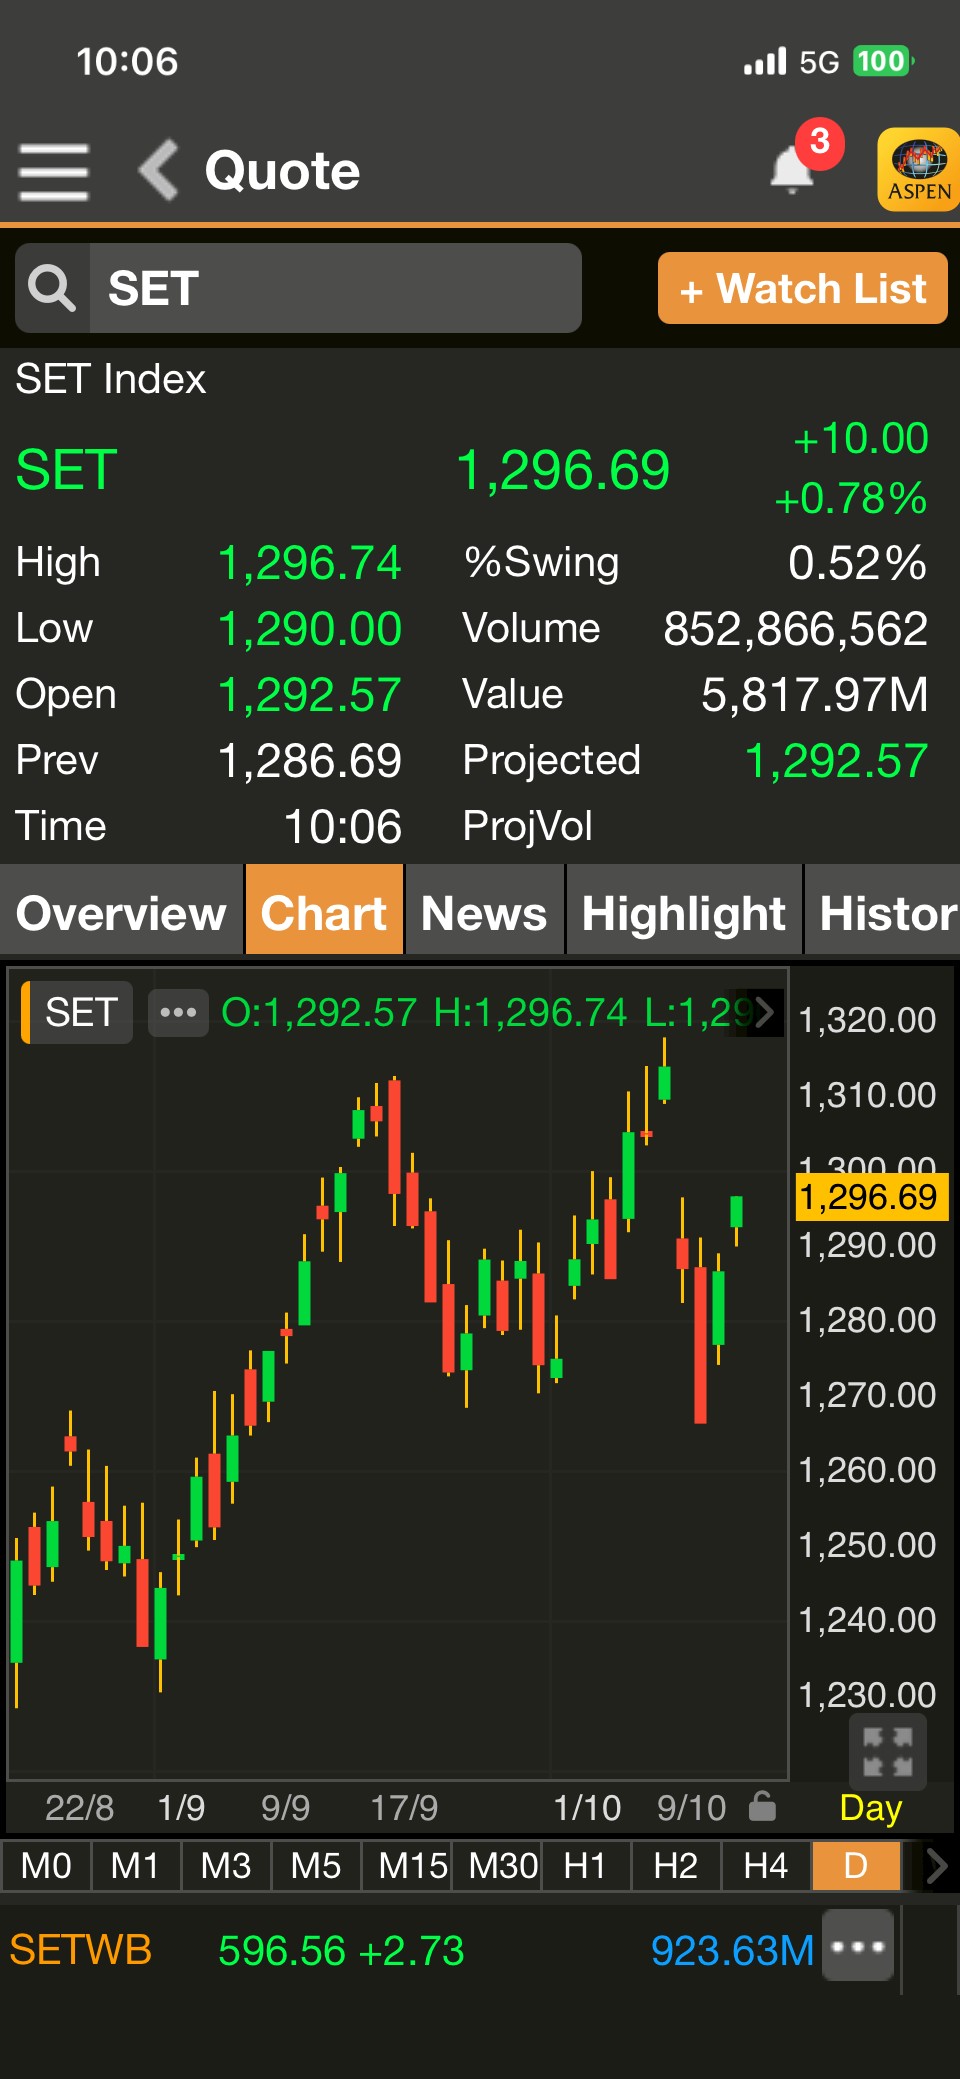Tap the back arrow beside Quote
Screen dimensions: 960x2079
tap(158, 170)
